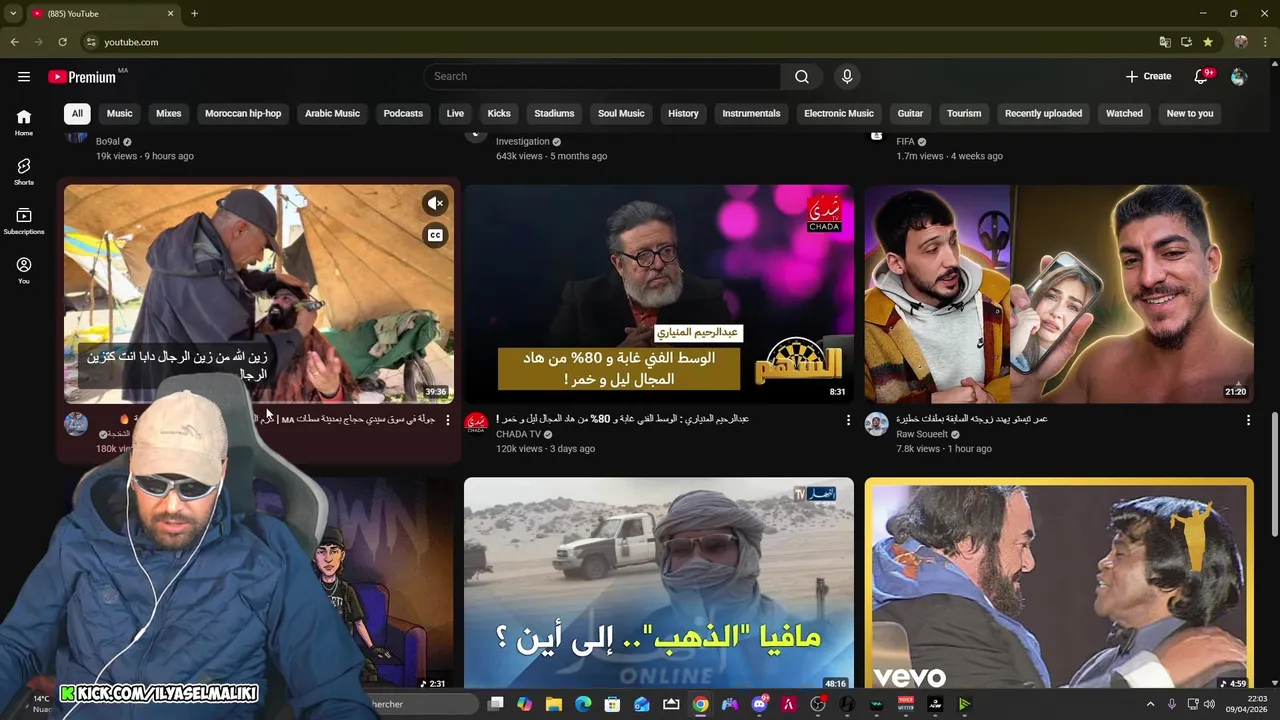This screenshot has width=1280, height=720.
Task: Open the YouTube account avatar menu
Action: pyautogui.click(x=1239, y=77)
